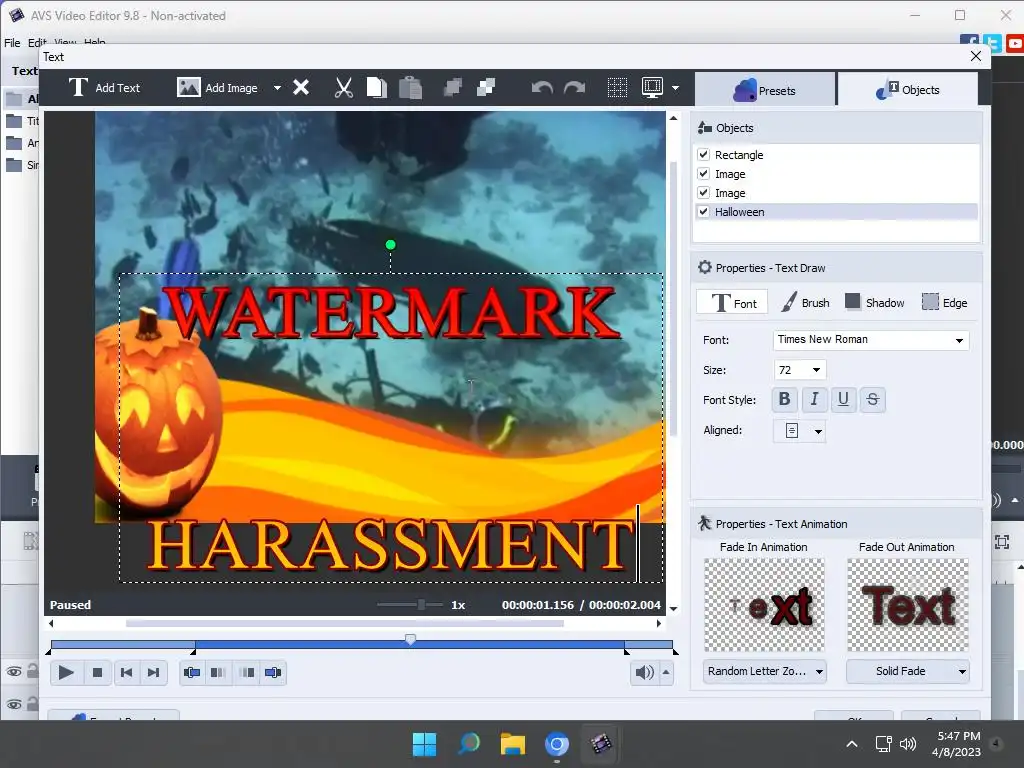Open taskbar Search icon
Viewport: 1024px width, 768px height.
[468, 743]
